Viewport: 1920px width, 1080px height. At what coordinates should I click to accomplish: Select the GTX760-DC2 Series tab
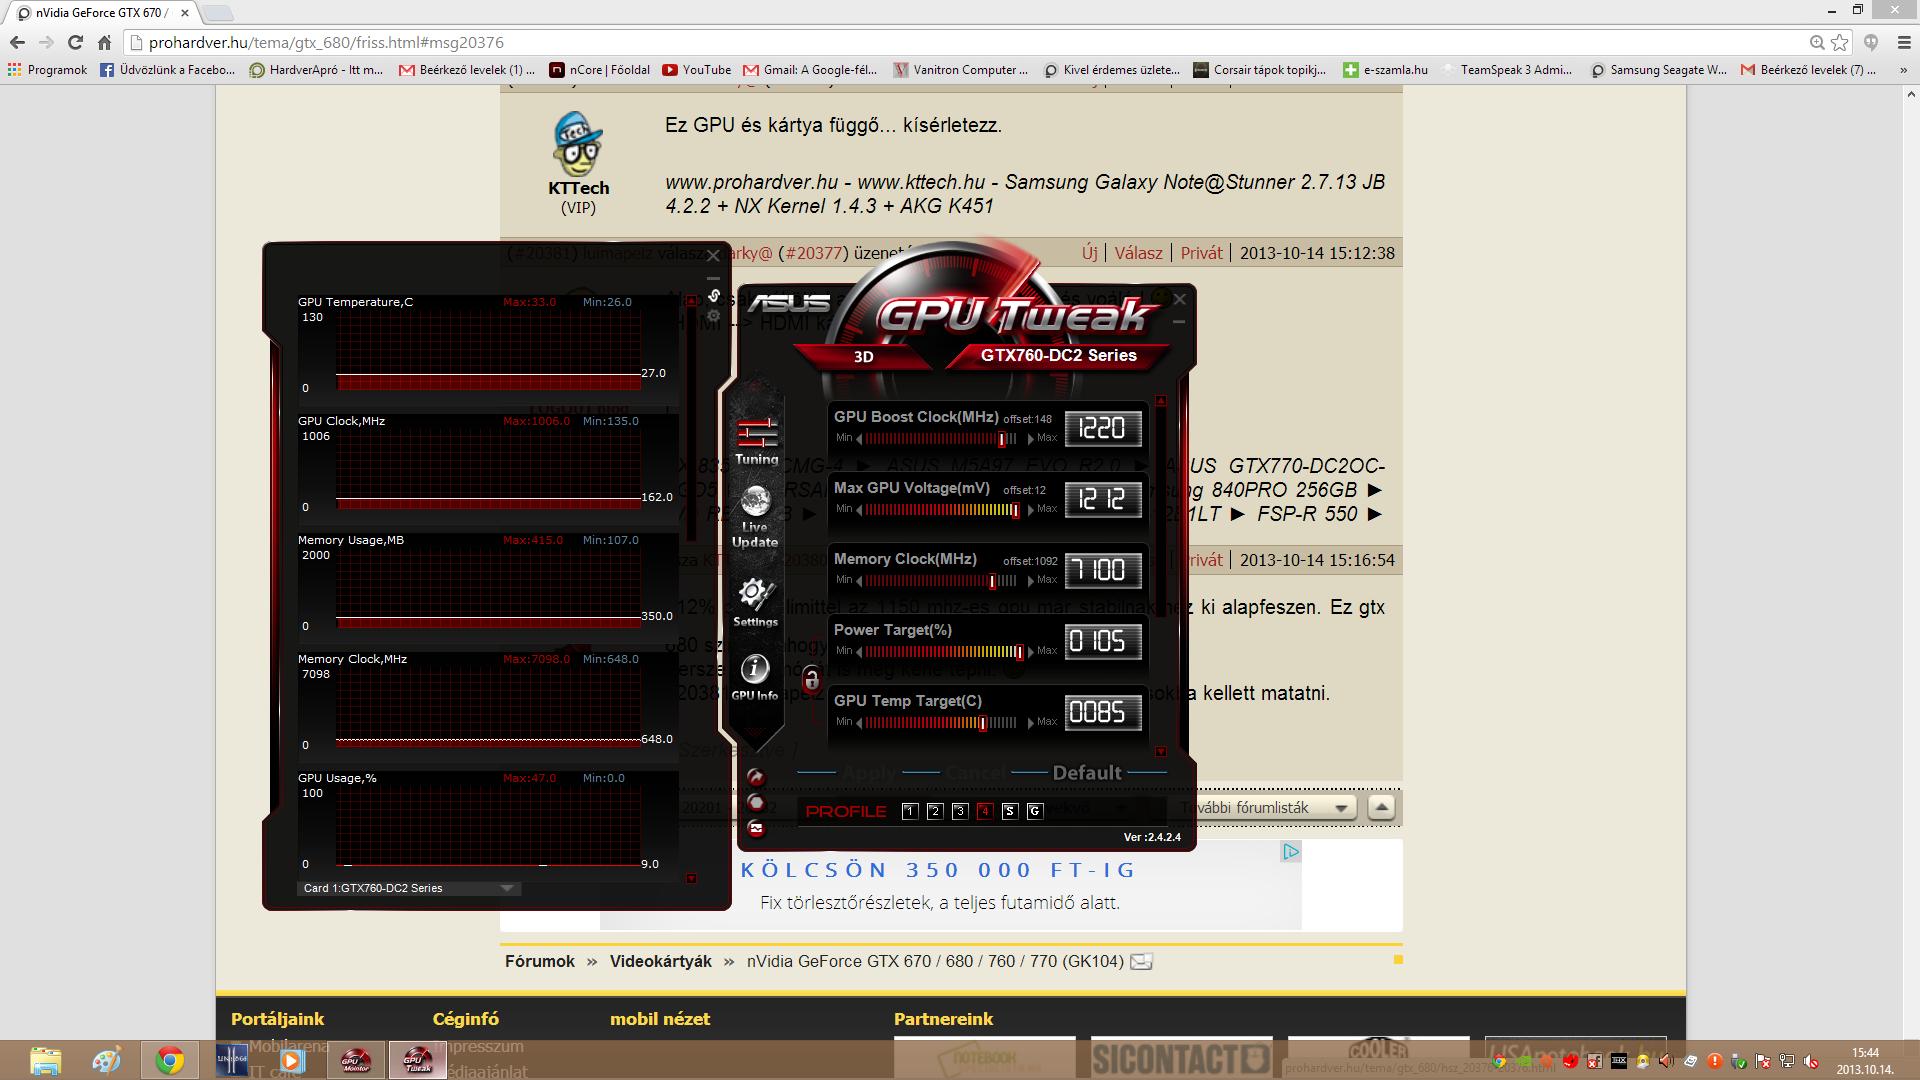click(1058, 355)
